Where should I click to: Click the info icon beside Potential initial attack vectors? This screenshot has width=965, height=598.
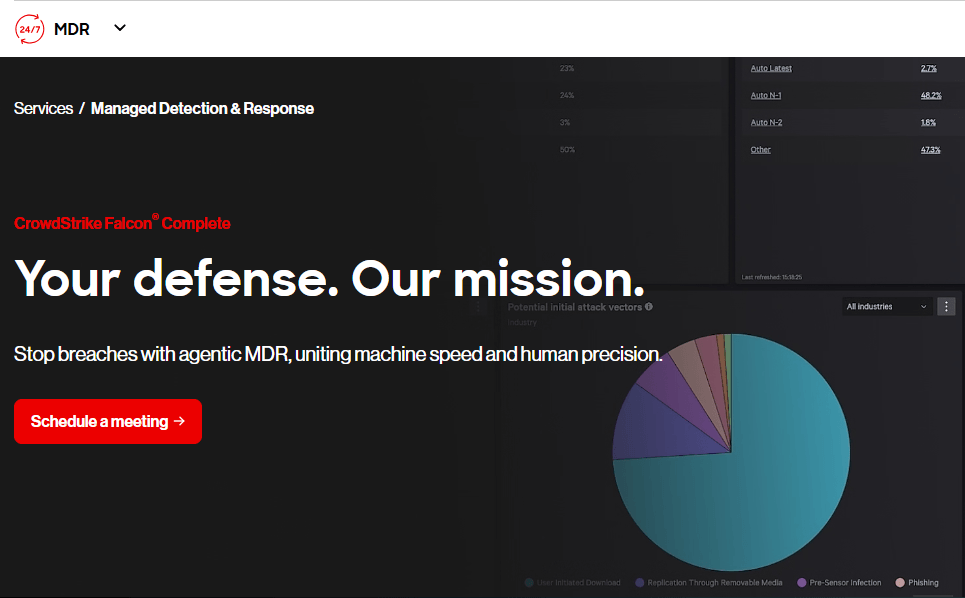coord(649,306)
